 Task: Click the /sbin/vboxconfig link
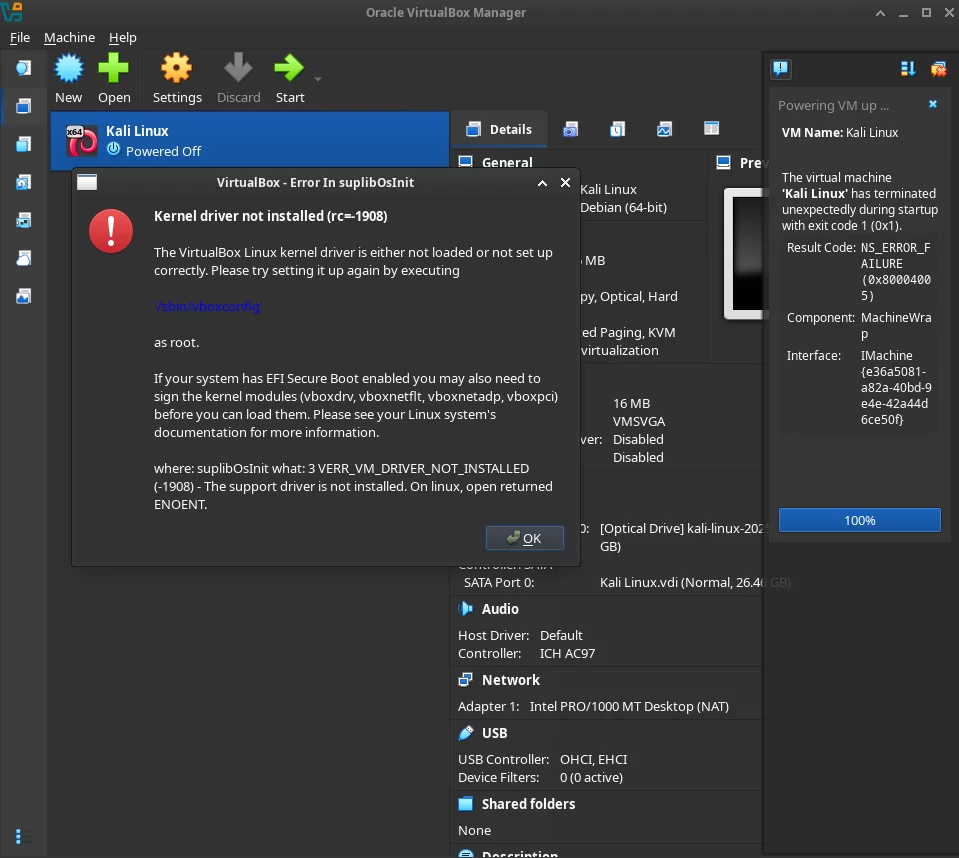[x=208, y=307]
